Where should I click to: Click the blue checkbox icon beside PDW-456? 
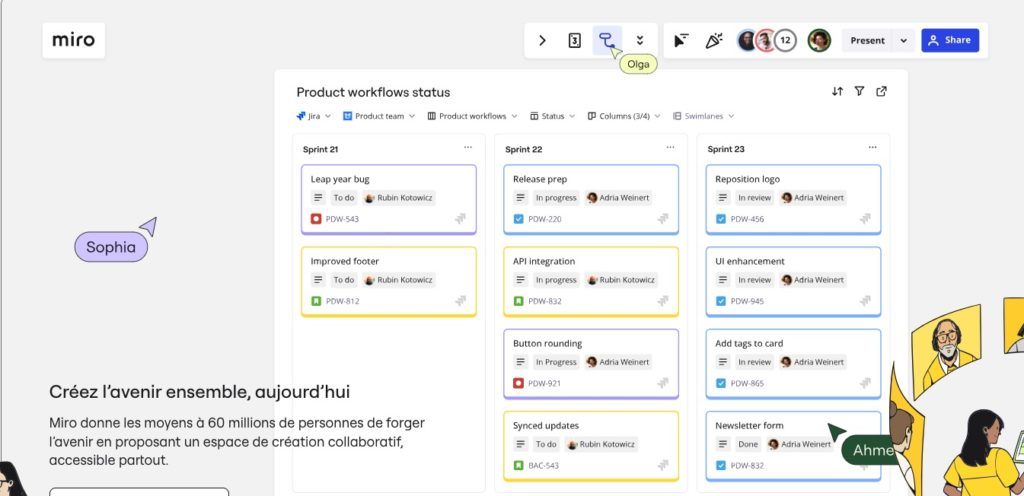pos(720,219)
